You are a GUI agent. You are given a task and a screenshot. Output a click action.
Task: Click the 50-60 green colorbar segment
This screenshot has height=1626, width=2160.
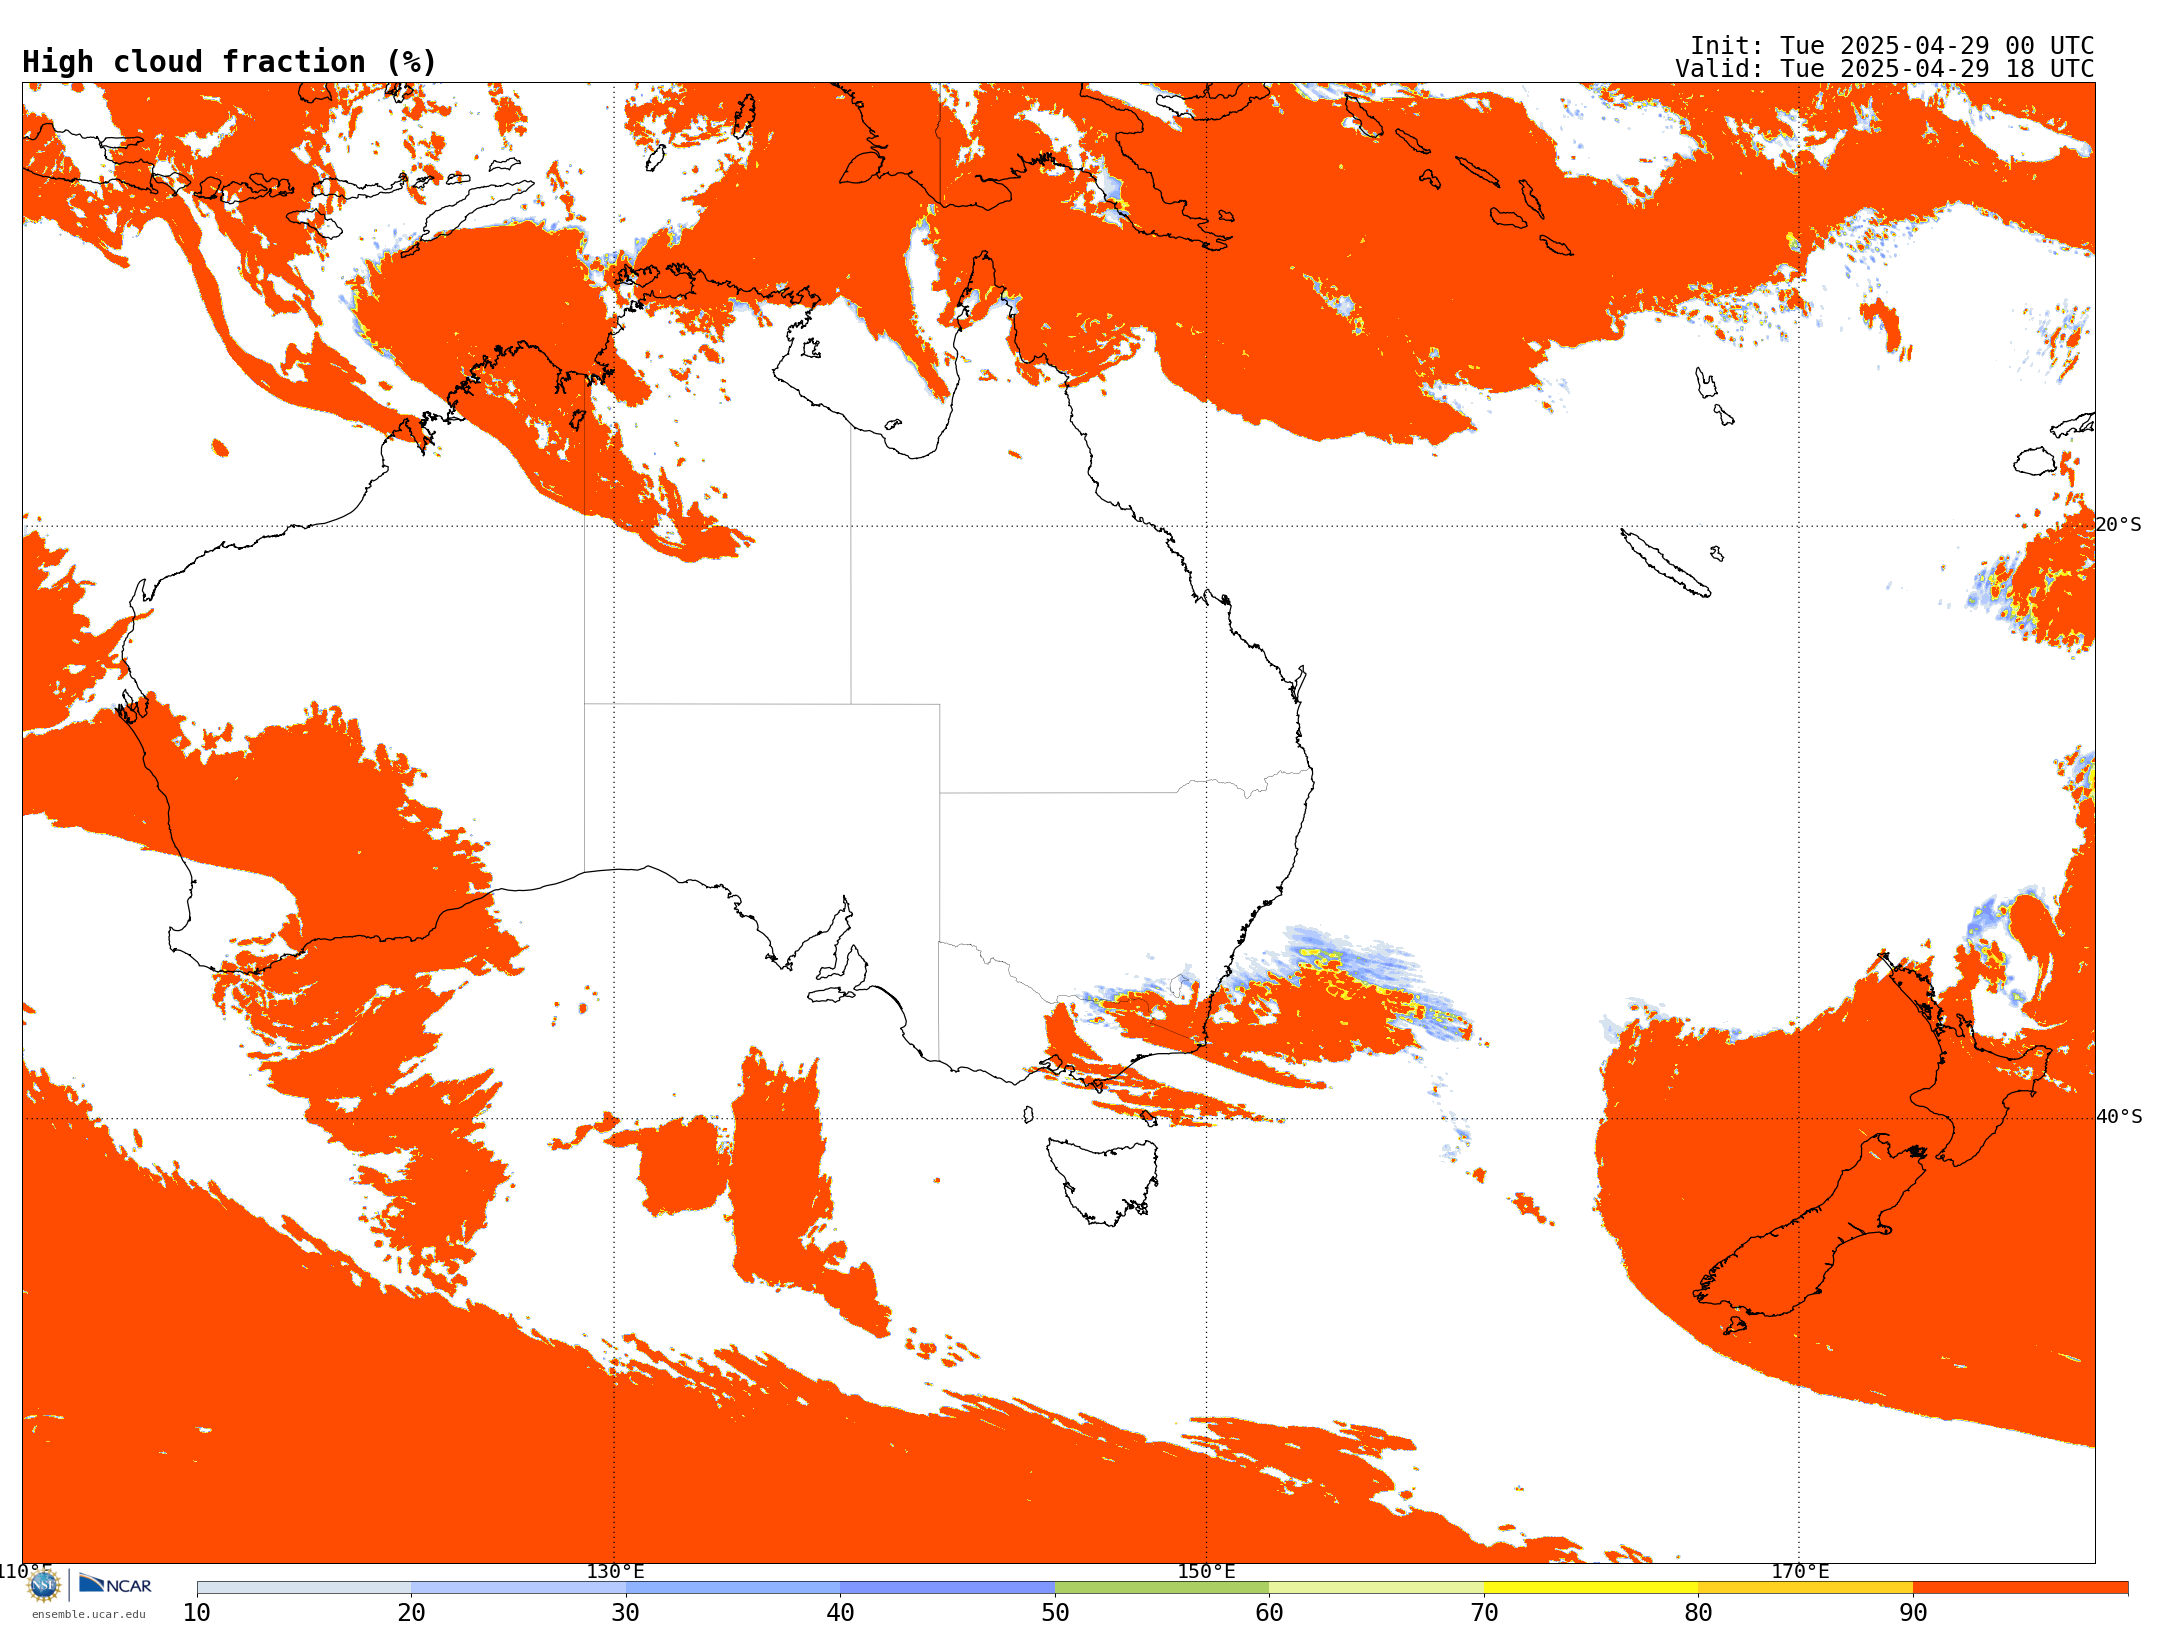coord(1162,1588)
